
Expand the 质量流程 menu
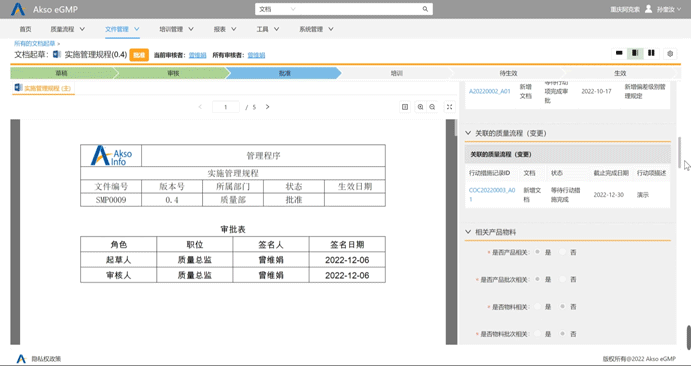pyautogui.click(x=67, y=29)
